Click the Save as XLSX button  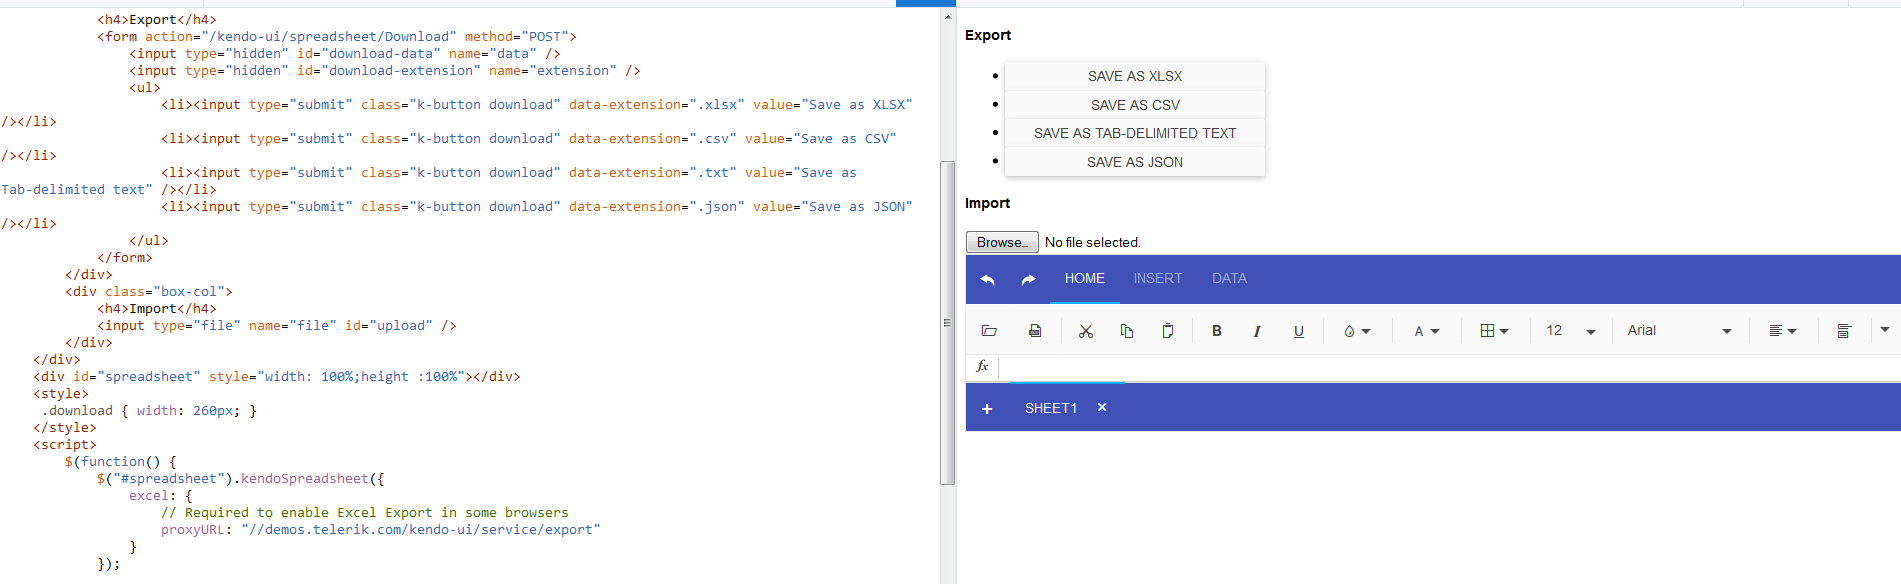click(x=1135, y=76)
